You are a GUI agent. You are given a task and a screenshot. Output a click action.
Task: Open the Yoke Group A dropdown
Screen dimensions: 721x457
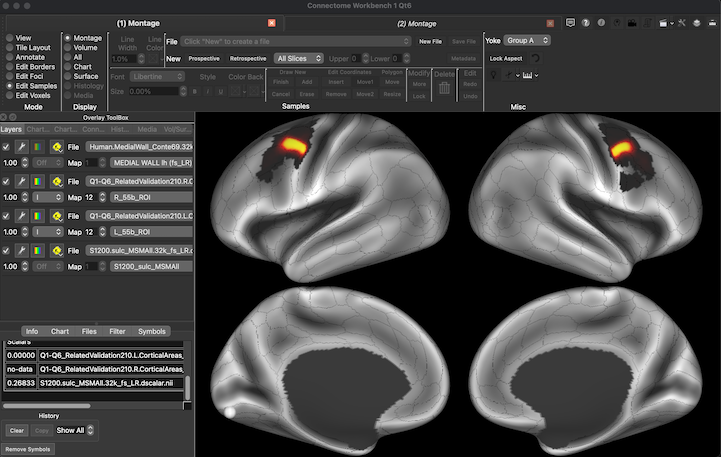[x=528, y=41]
